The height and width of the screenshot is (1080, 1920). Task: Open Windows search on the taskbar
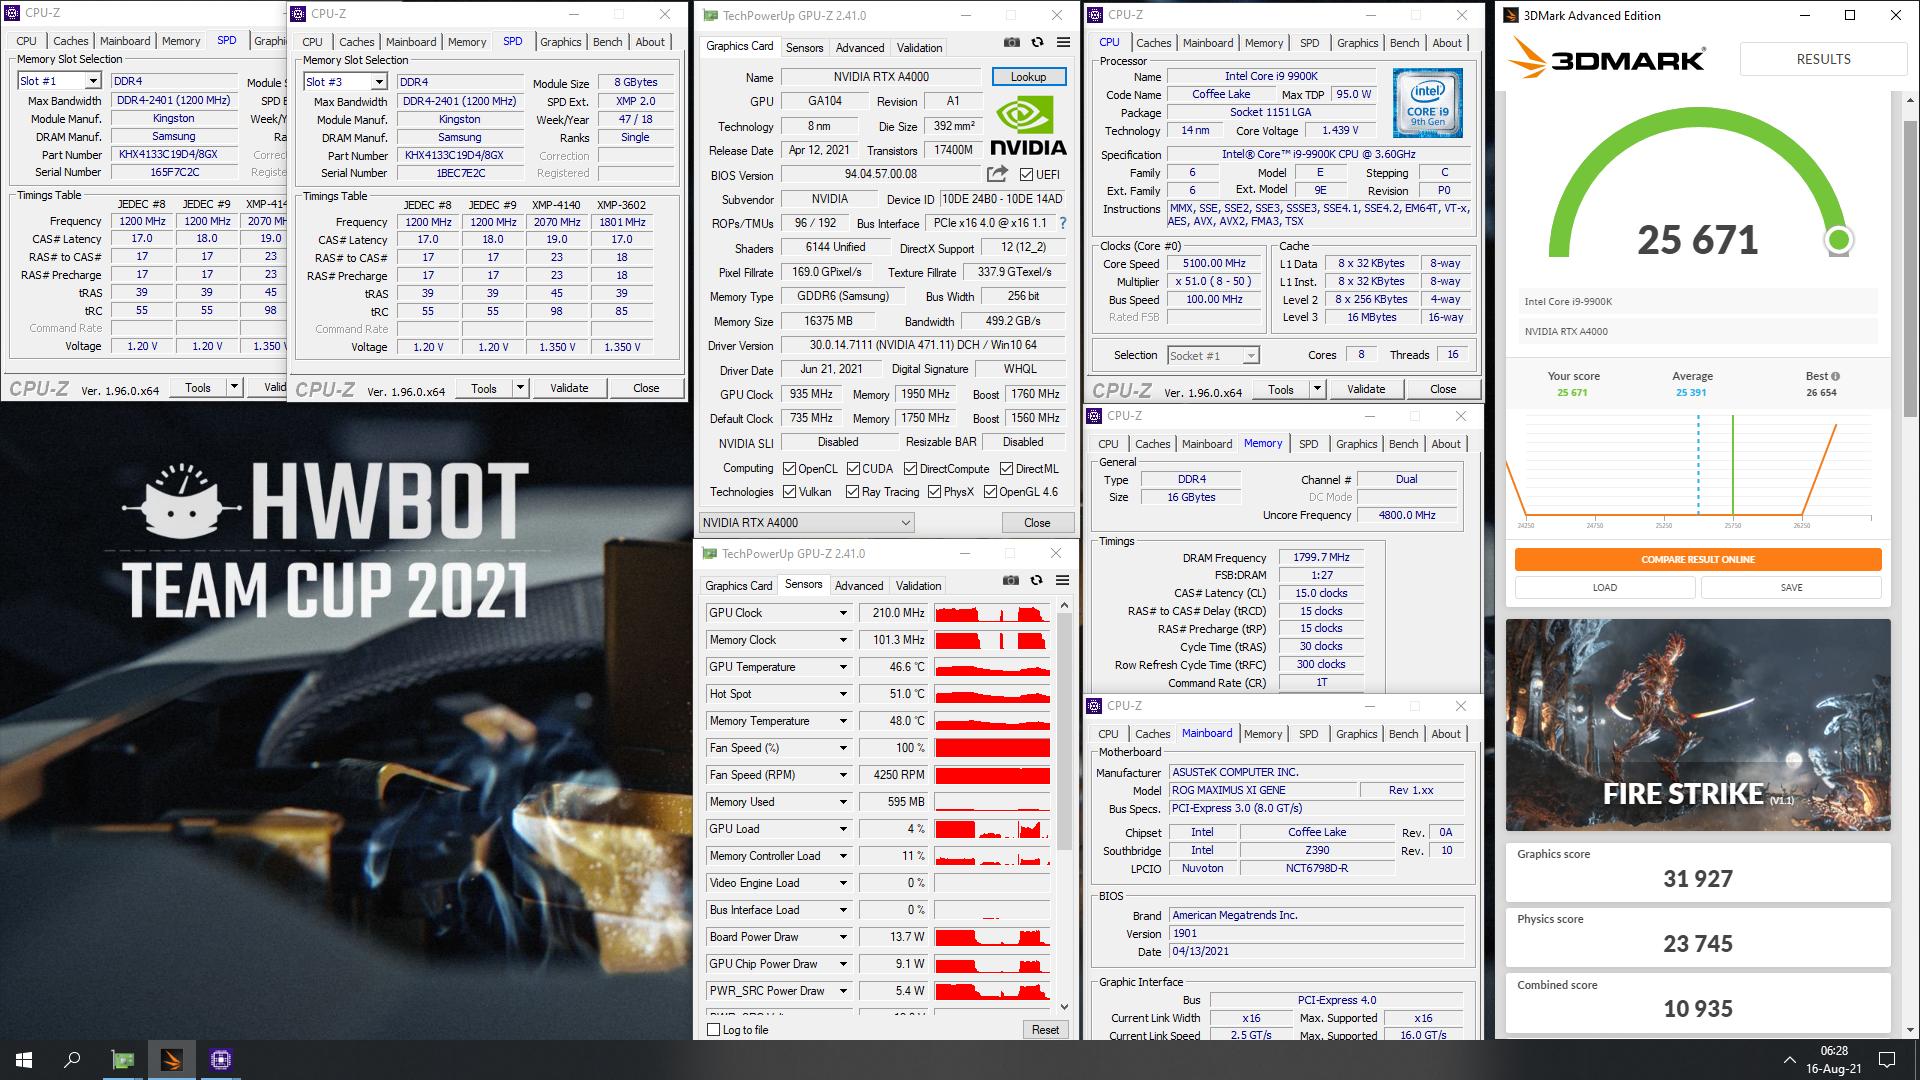(x=72, y=1060)
